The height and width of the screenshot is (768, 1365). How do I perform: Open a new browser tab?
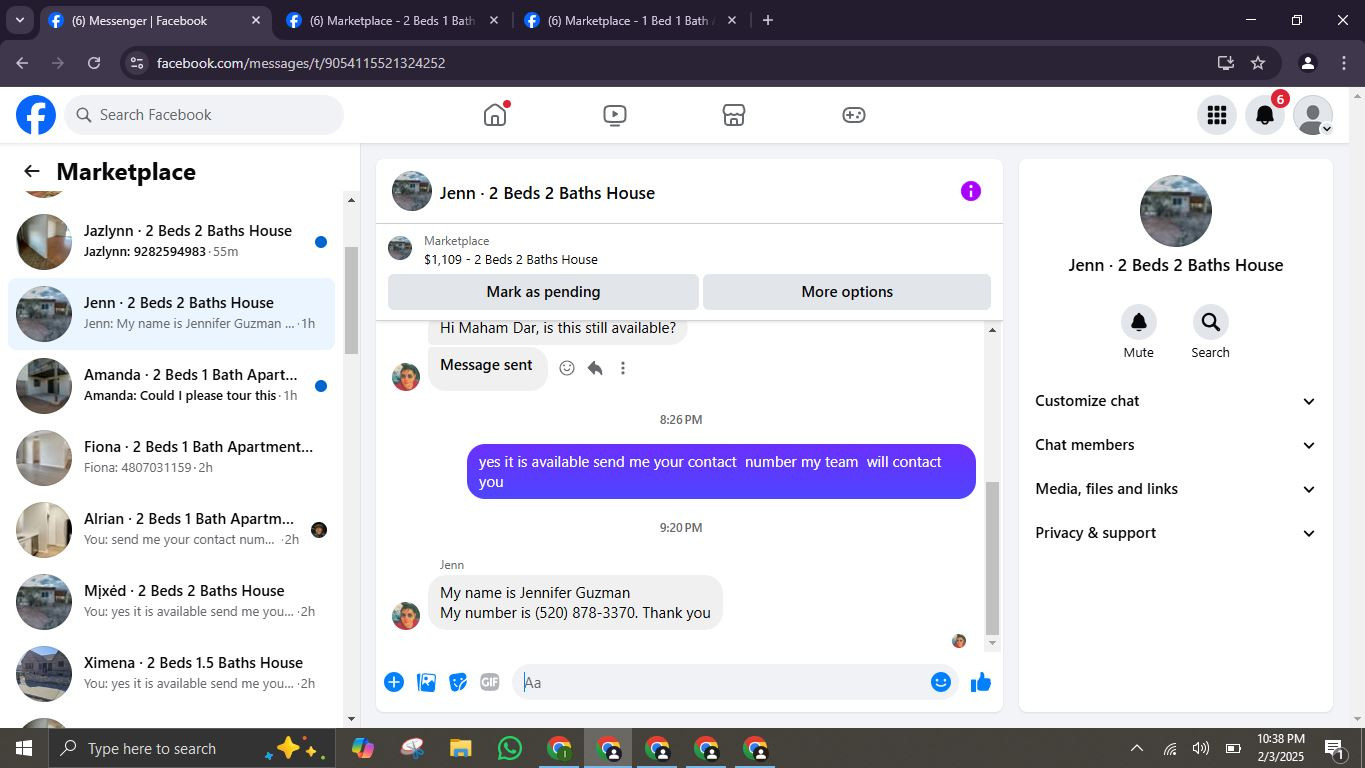pyautogui.click(x=768, y=20)
